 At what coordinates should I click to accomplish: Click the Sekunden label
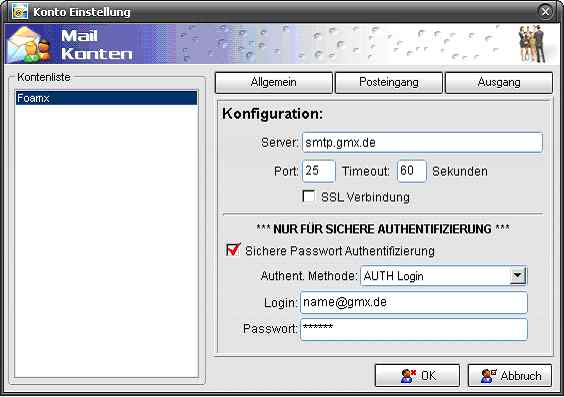click(x=460, y=172)
